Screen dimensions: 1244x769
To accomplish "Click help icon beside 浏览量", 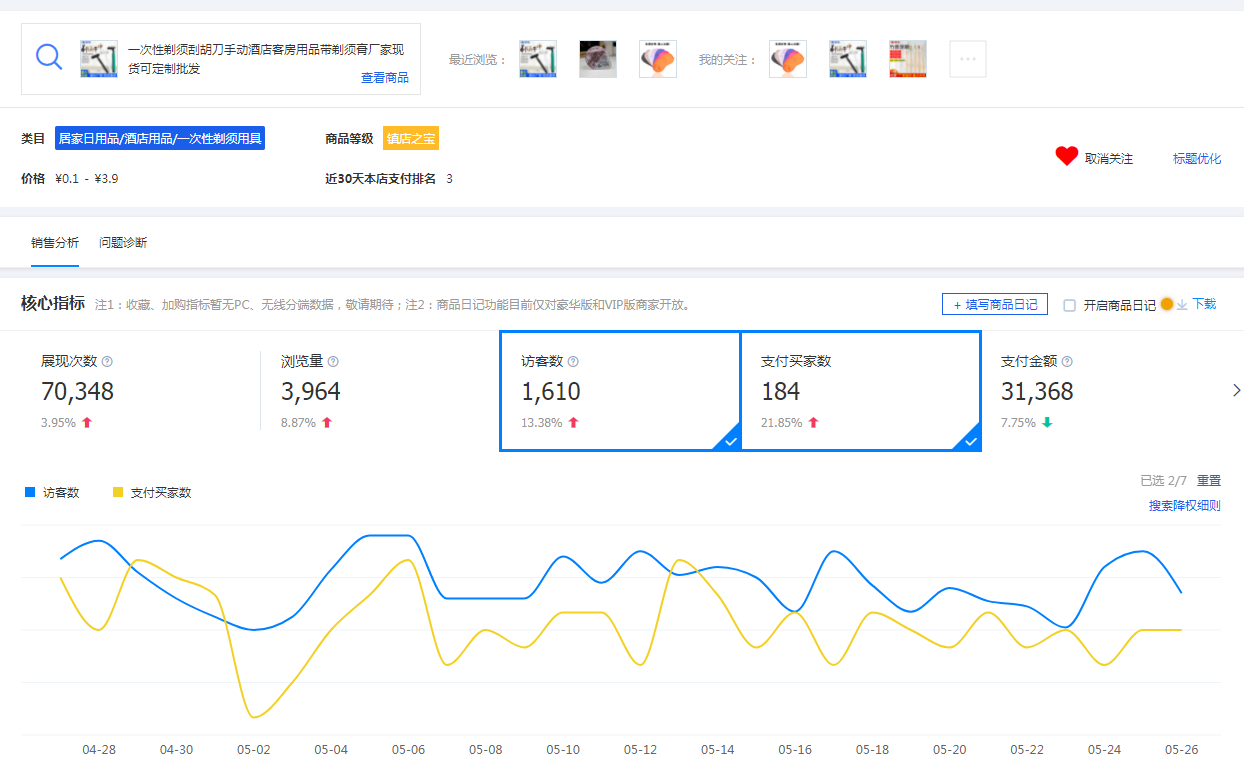I will pos(333,362).
